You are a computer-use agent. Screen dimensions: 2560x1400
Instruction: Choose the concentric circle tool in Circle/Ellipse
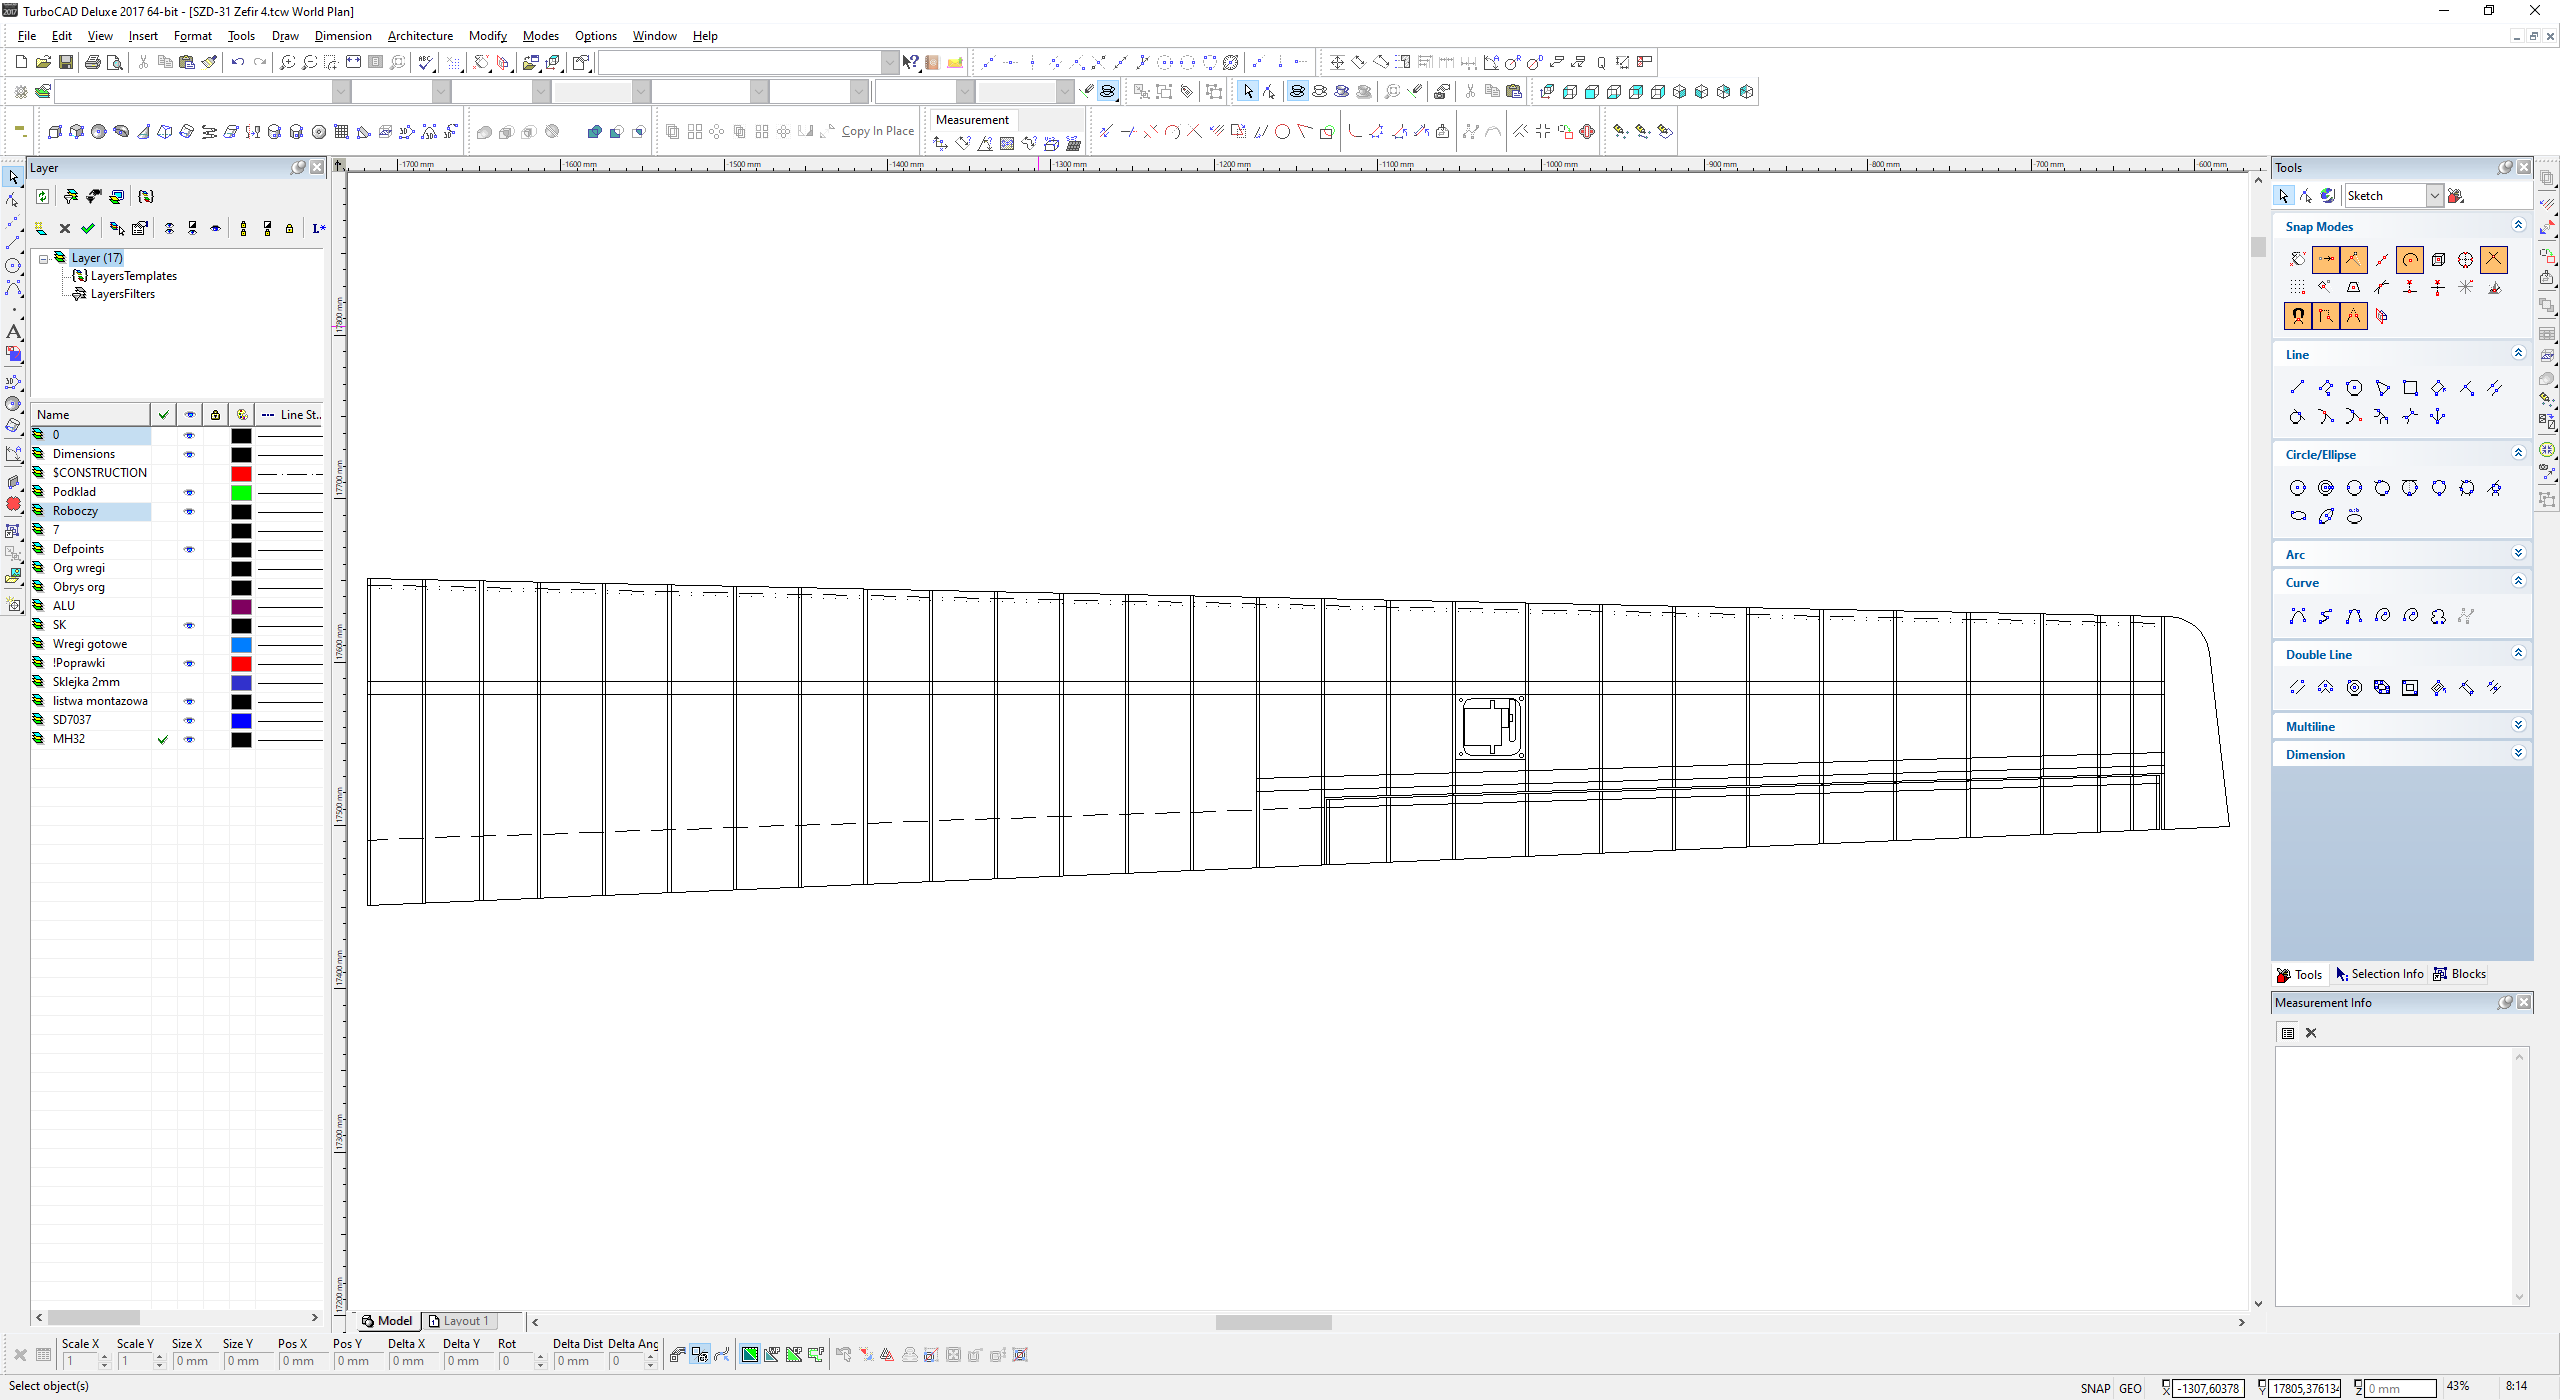2326,488
